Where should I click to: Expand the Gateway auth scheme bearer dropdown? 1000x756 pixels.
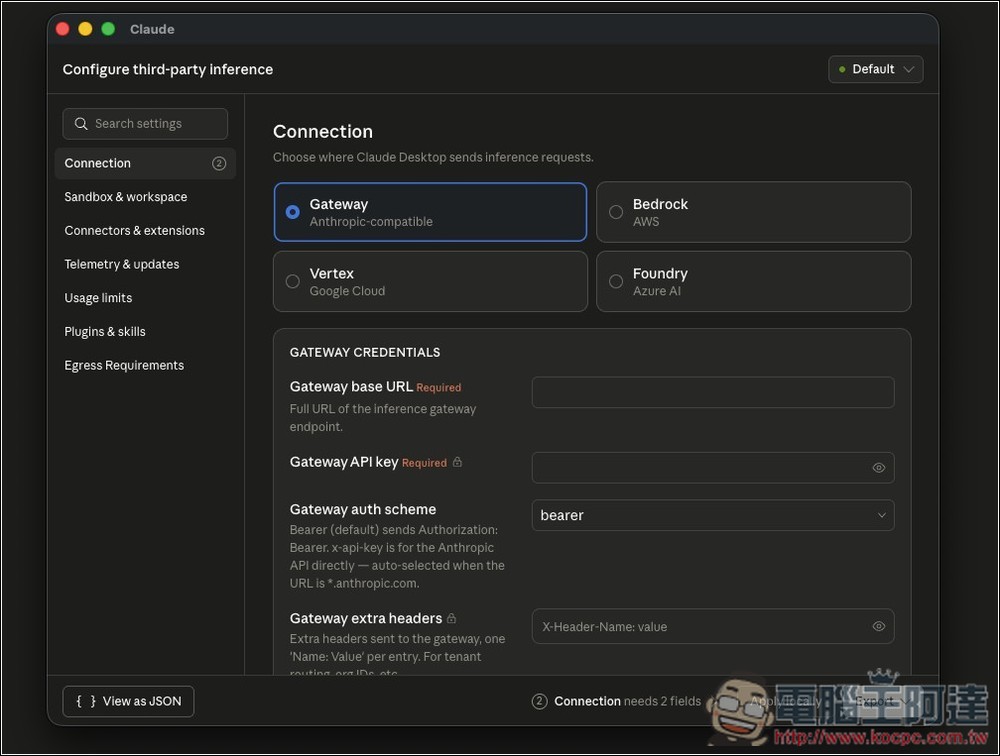pyautogui.click(x=712, y=515)
